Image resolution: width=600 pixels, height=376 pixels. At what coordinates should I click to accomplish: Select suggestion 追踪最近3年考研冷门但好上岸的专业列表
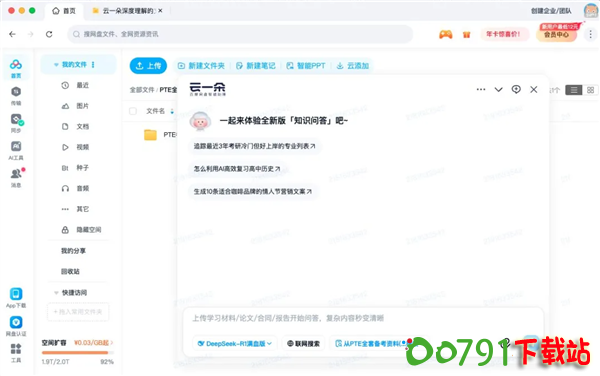[254, 146]
